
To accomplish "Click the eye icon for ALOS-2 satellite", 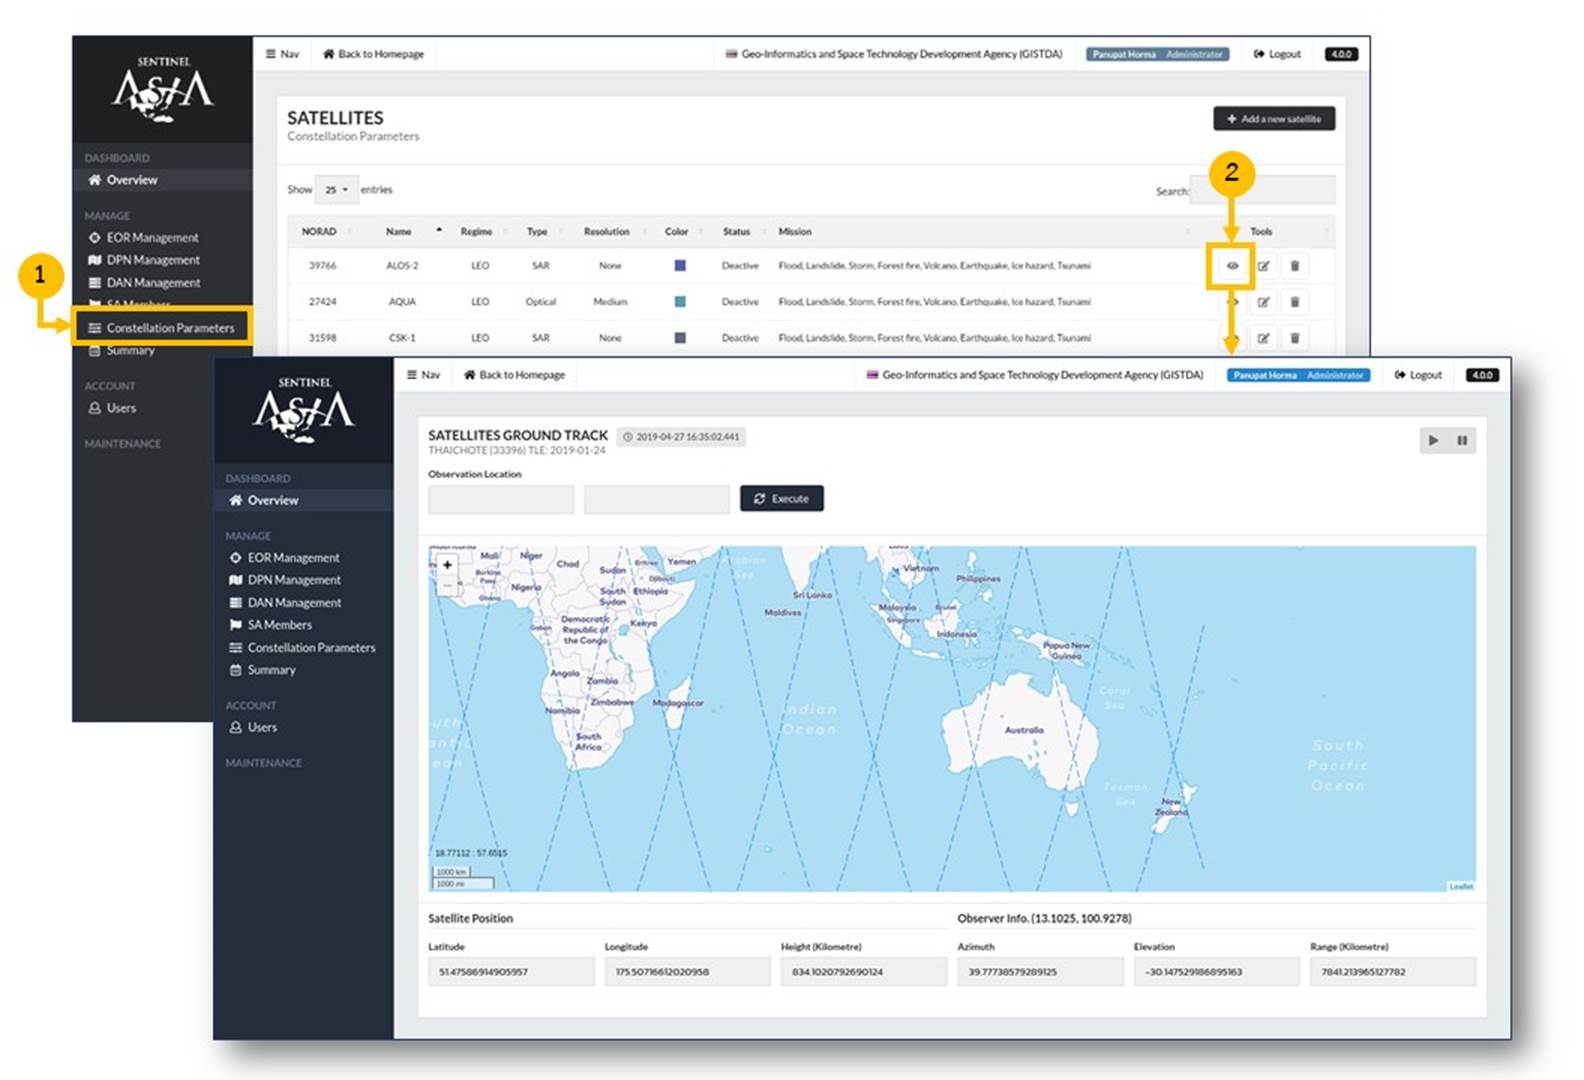I will 1232,266.
